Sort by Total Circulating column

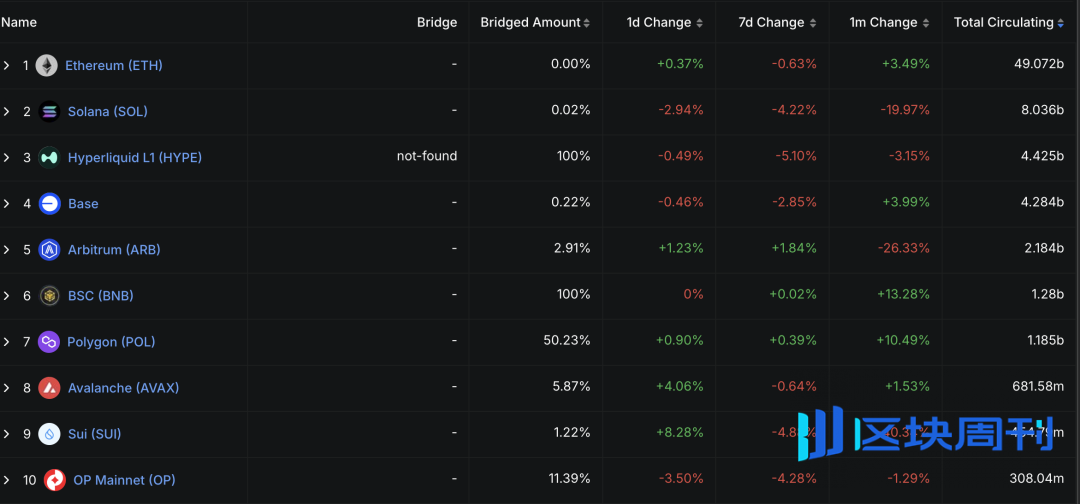[x=1008, y=22]
